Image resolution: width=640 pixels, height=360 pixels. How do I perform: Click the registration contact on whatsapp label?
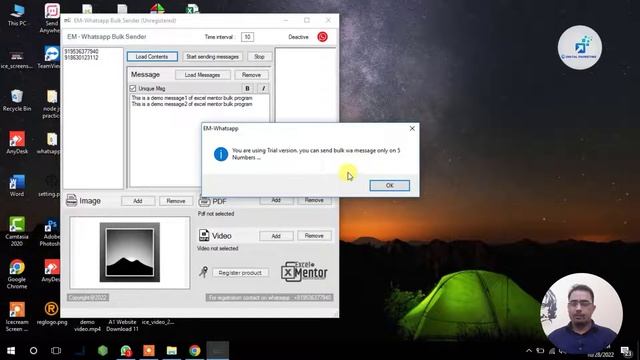click(269, 298)
